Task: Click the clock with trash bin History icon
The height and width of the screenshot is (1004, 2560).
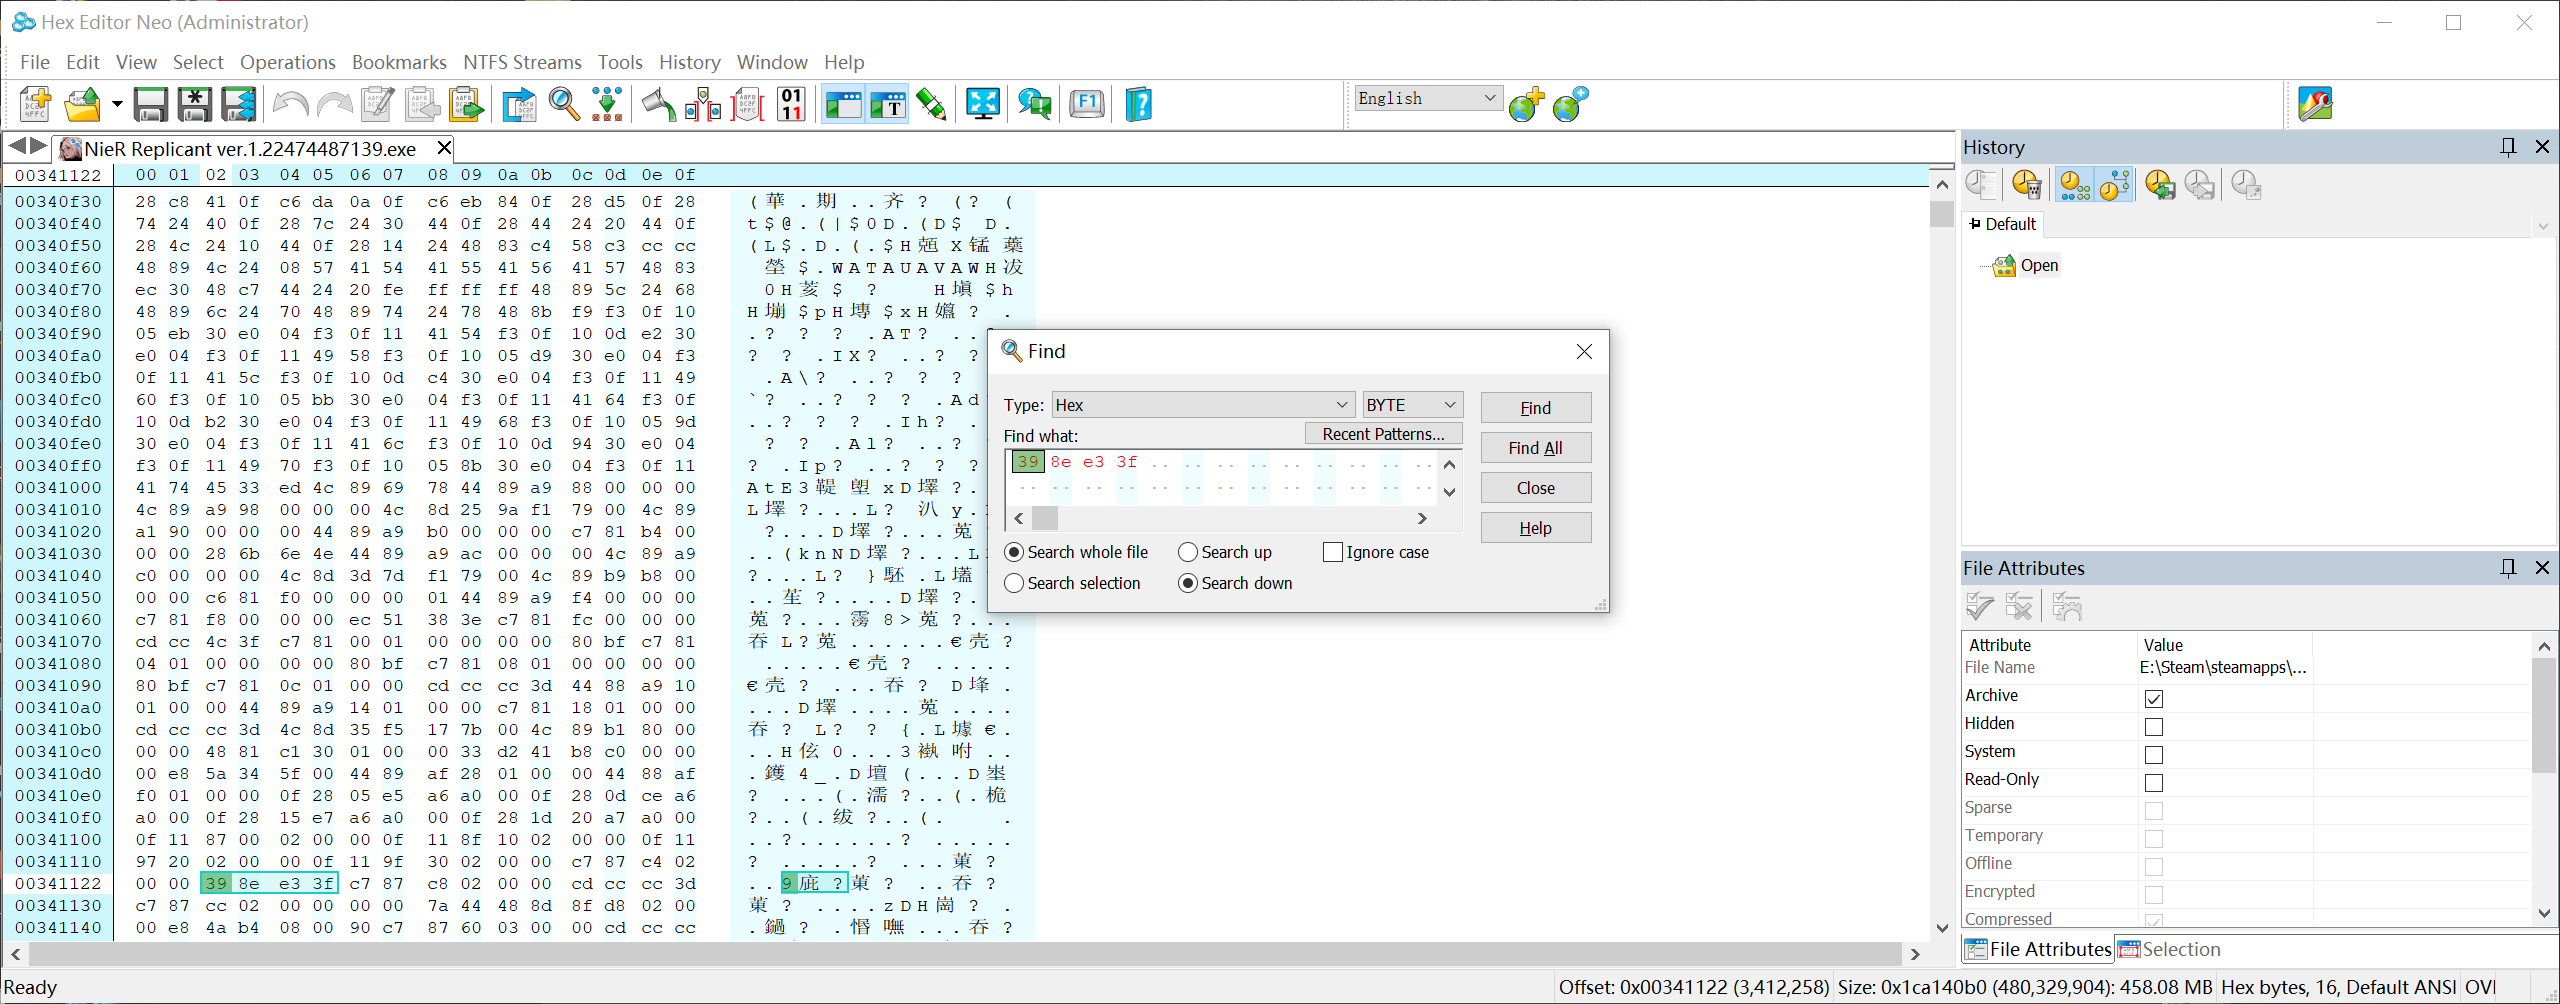Action: (2027, 185)
